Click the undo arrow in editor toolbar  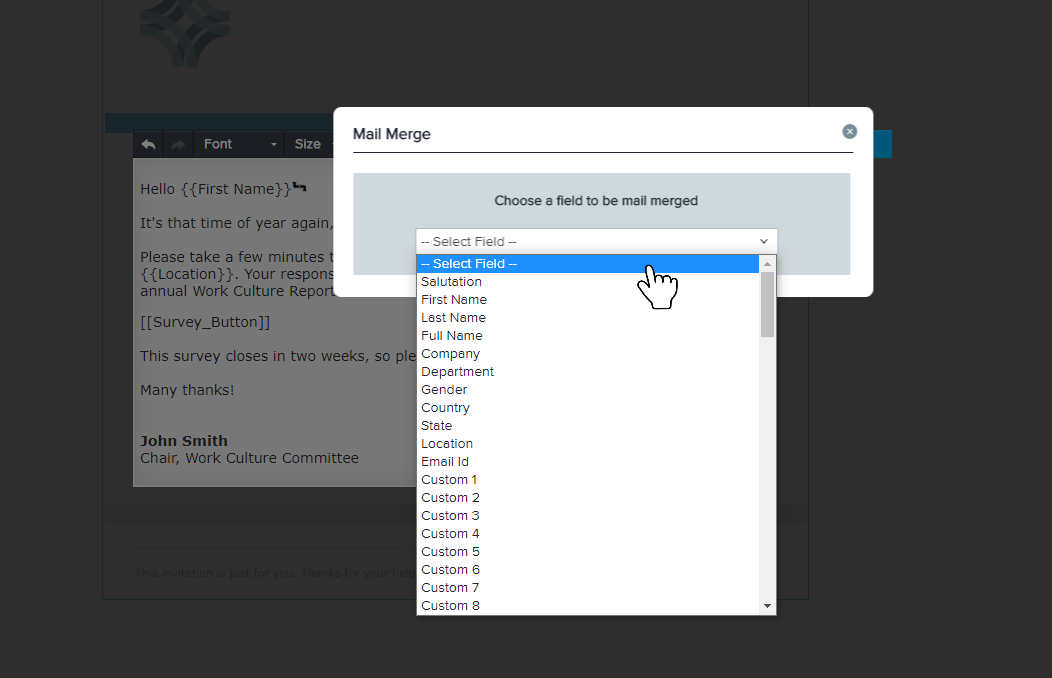(x=148, y=144)
